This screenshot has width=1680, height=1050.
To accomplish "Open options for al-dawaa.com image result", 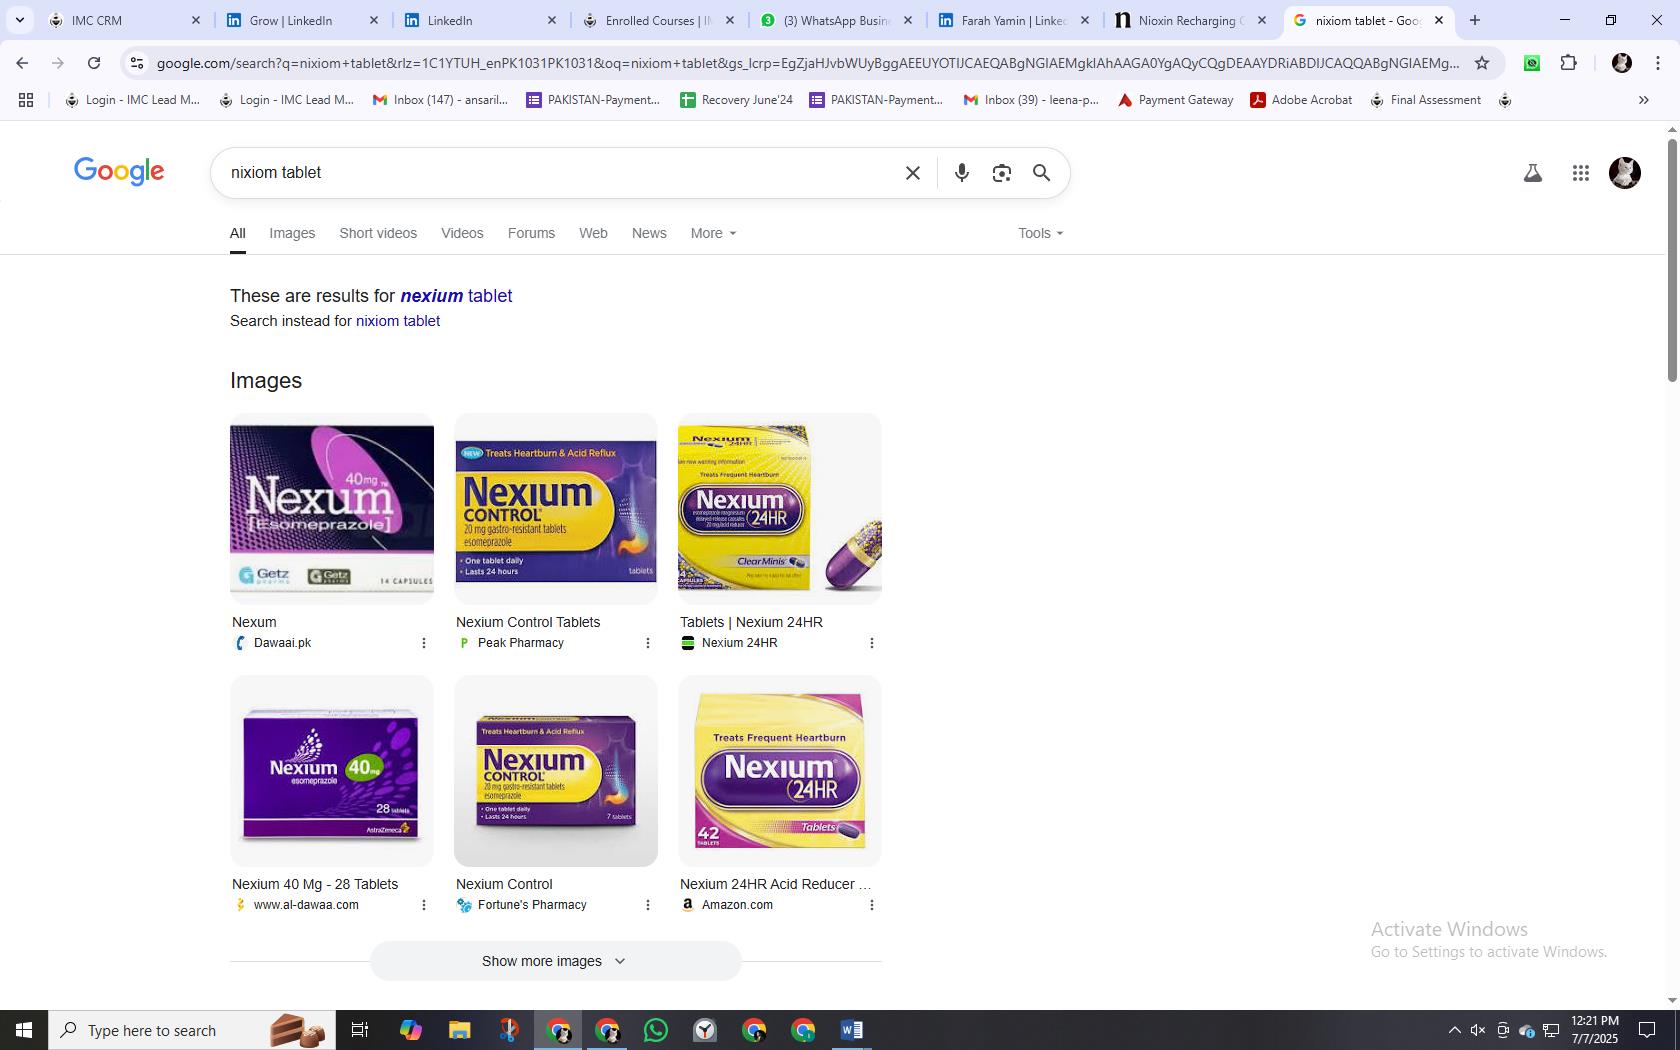I will coord(423,905).
